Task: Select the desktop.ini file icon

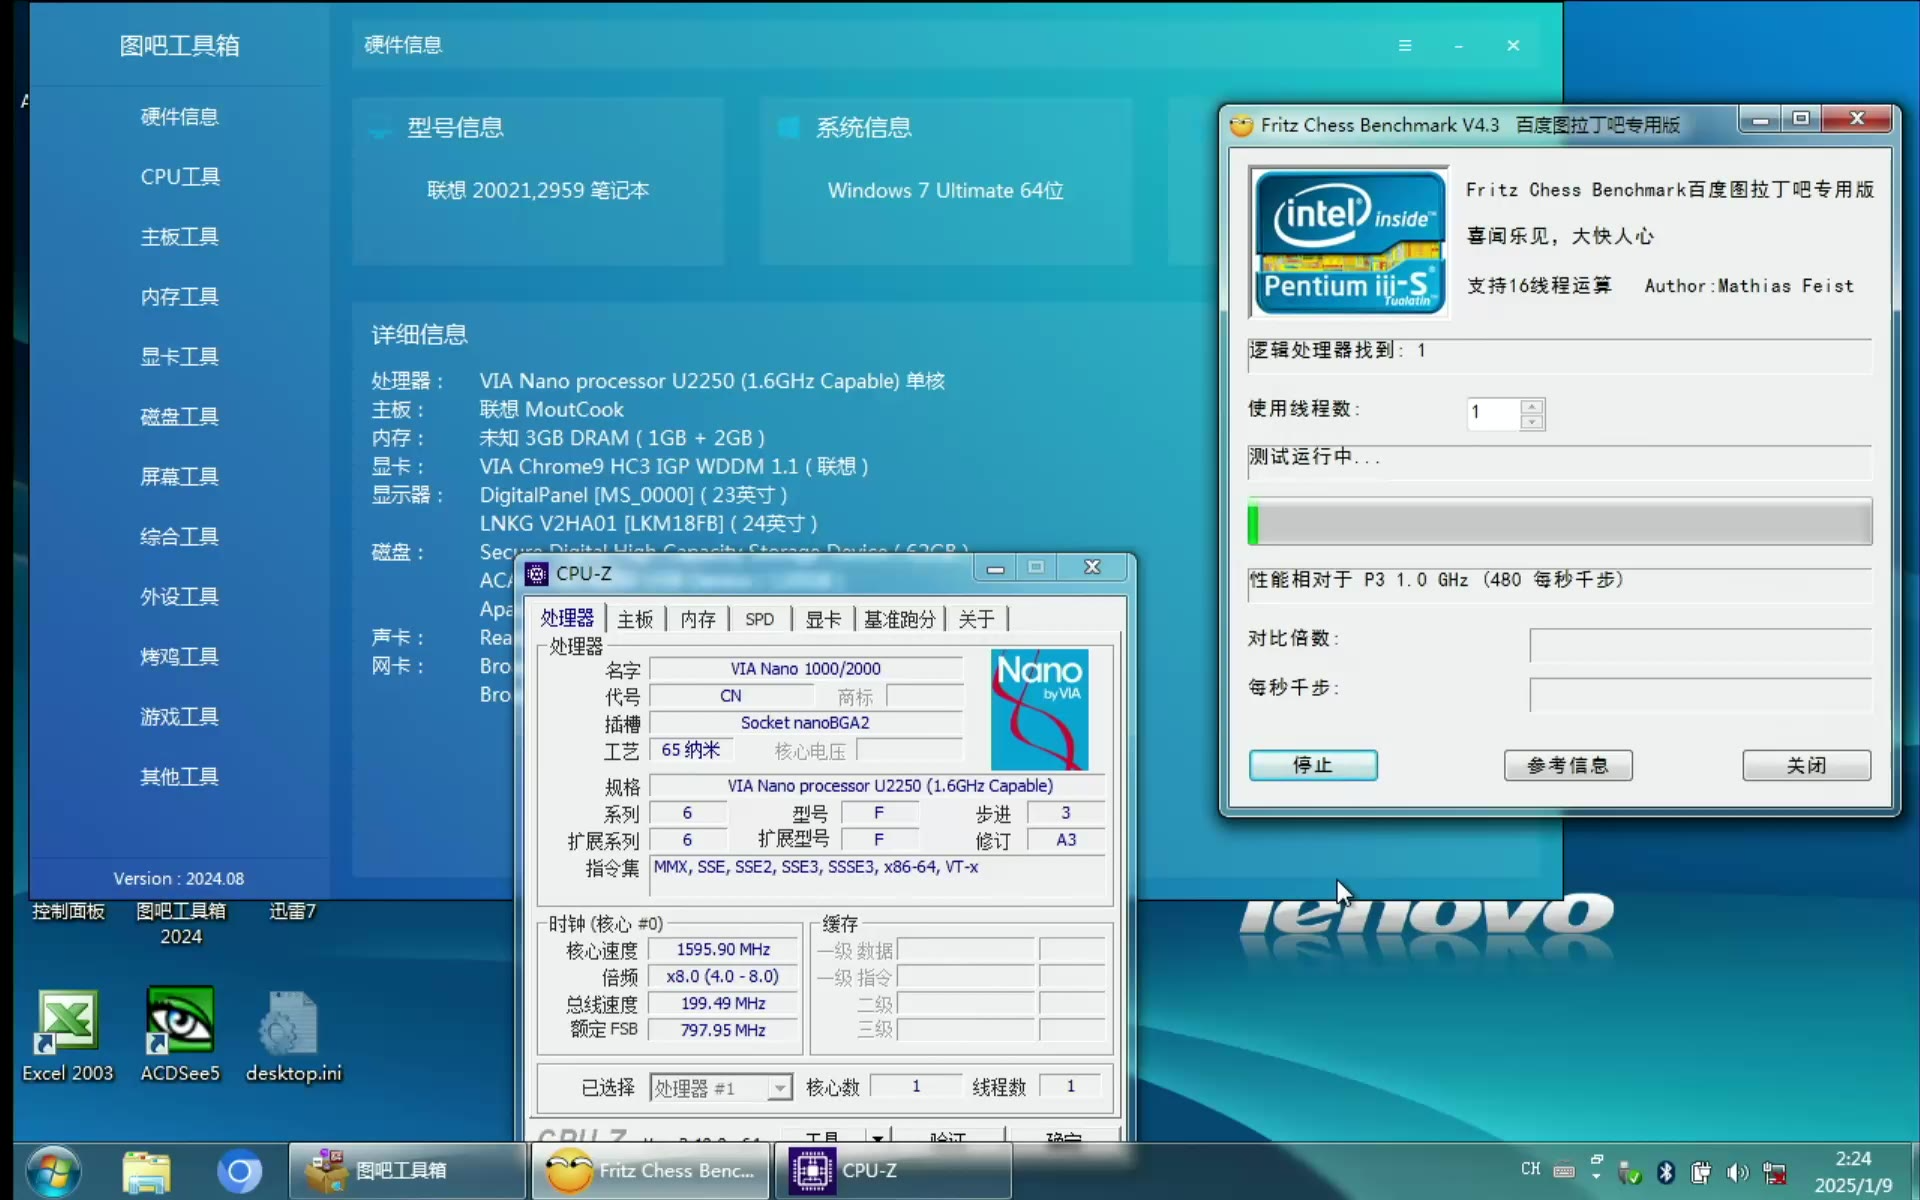Action: pos(293,1036)
